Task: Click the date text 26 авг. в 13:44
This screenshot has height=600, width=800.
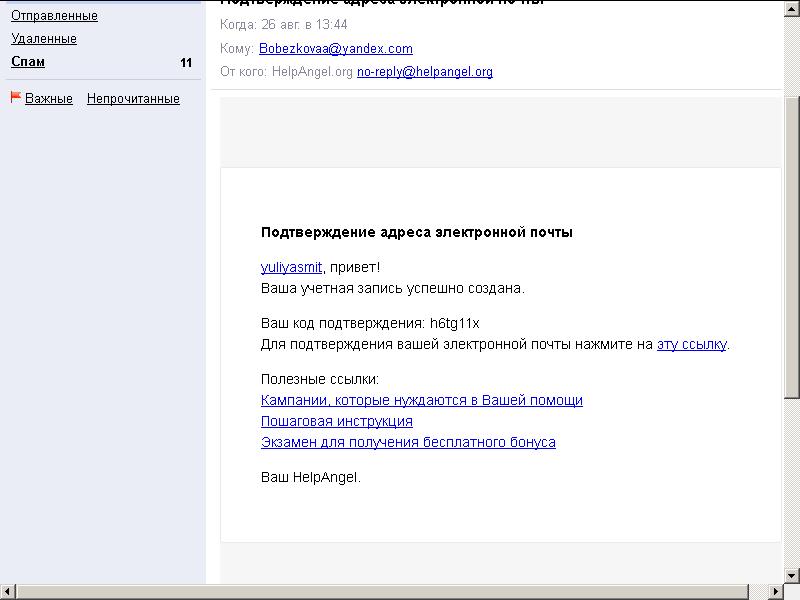Action: point(304,24)
